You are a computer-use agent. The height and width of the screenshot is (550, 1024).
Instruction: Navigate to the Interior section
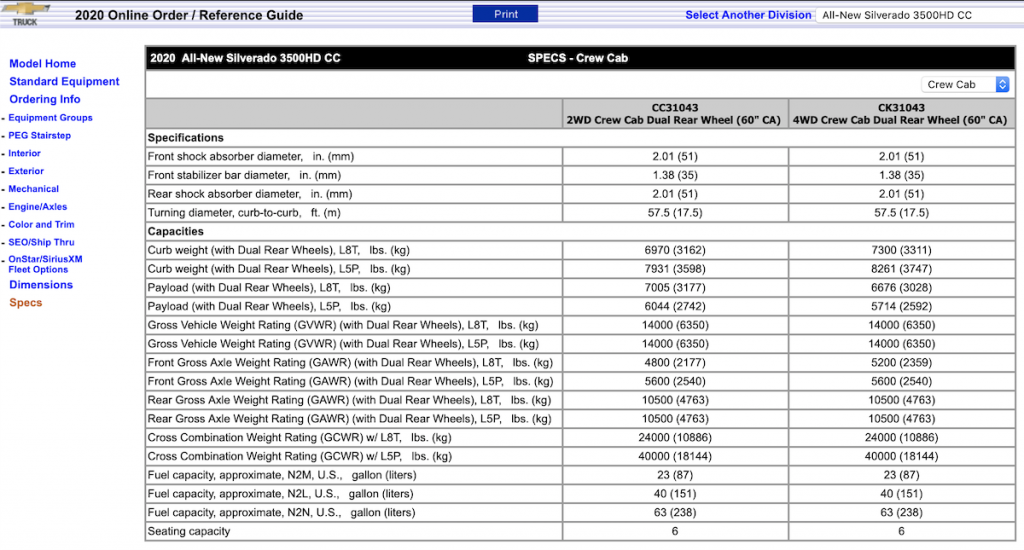tap(24, 153)
